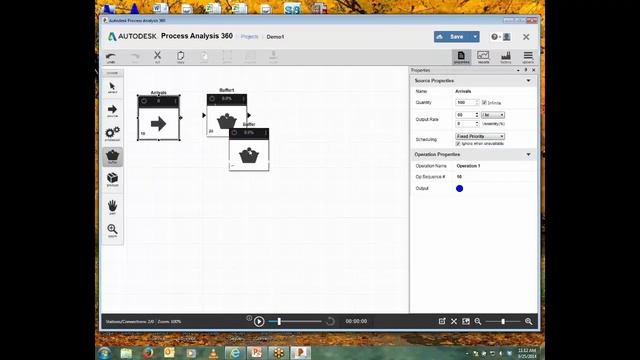Image resolution: width=640 pixels, height=360 pixels.
Task: Pick the box-shaped tool in palette
Action: point(112,180)
